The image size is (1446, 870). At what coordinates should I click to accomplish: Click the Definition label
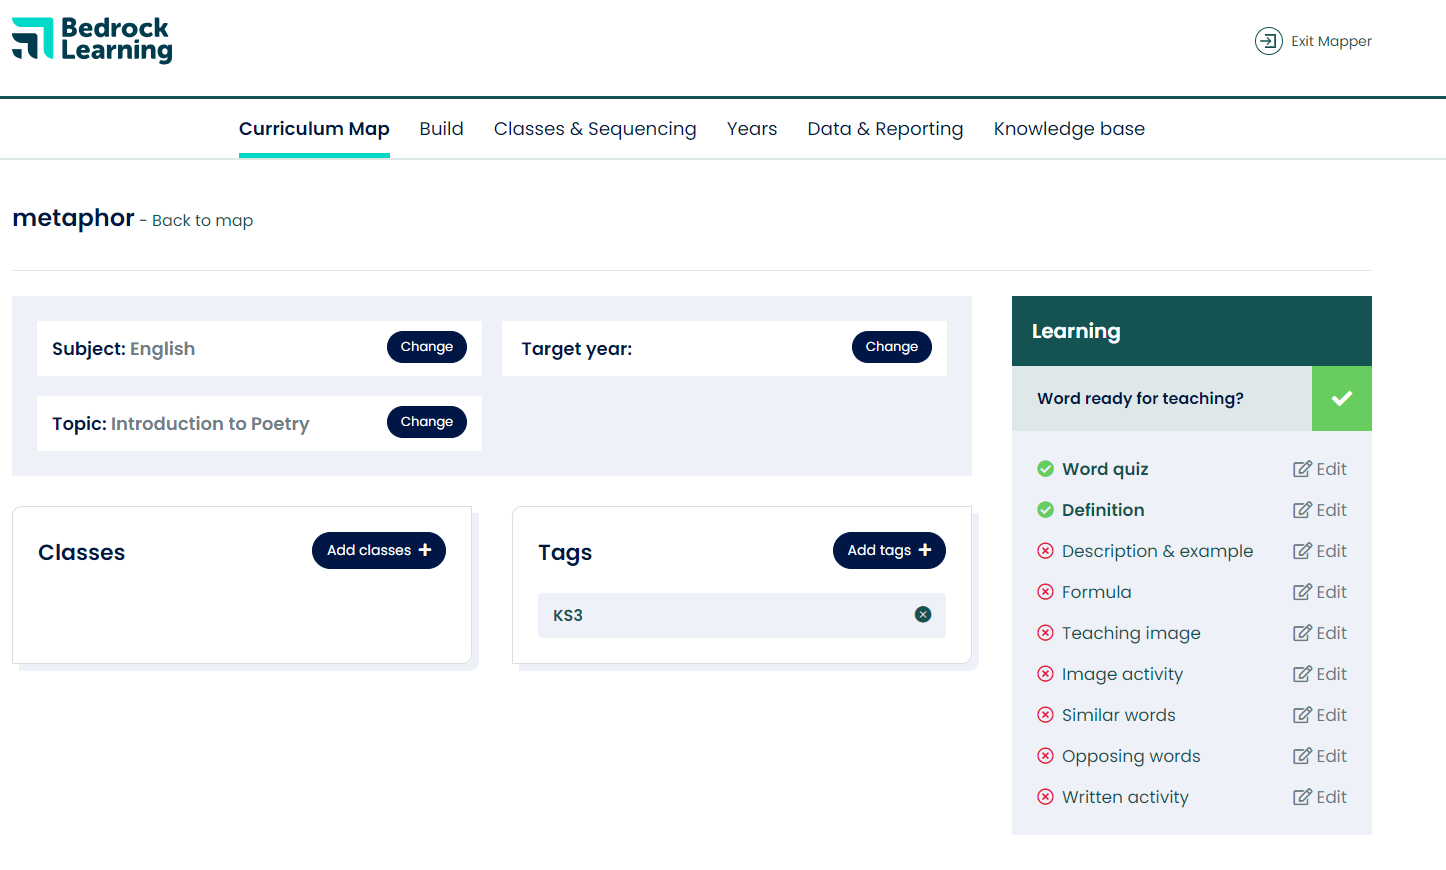pyautogui.click(x=1103, y=510)
